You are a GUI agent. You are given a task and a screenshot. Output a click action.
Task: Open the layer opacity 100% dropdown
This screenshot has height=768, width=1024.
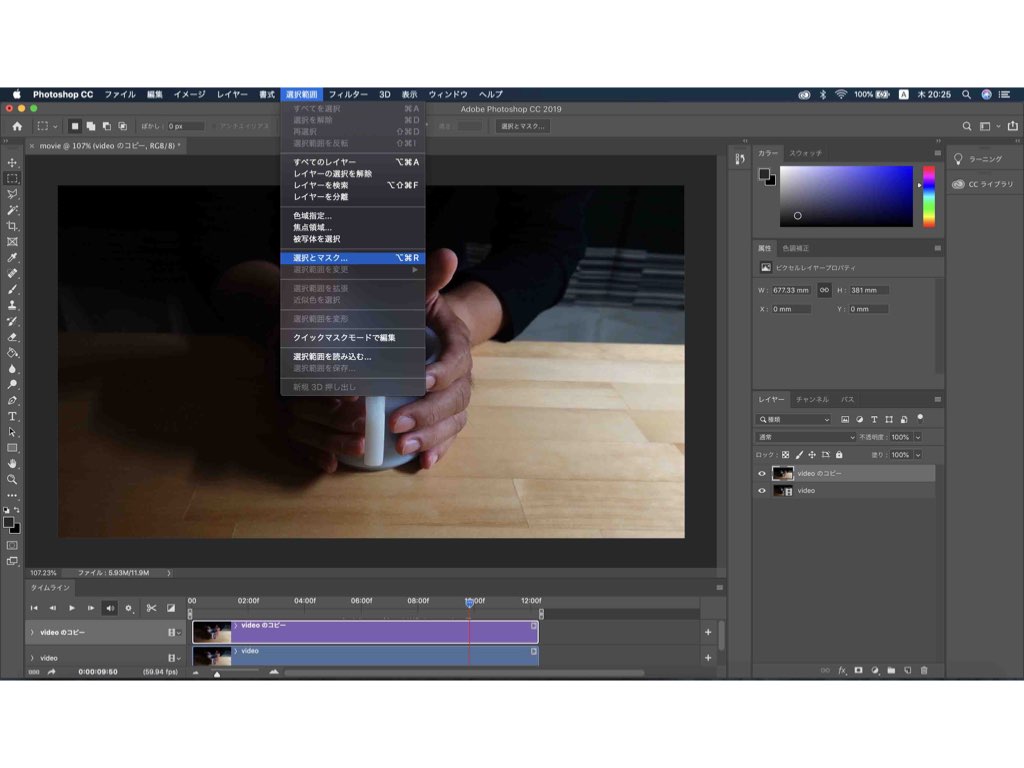(918, 437)
